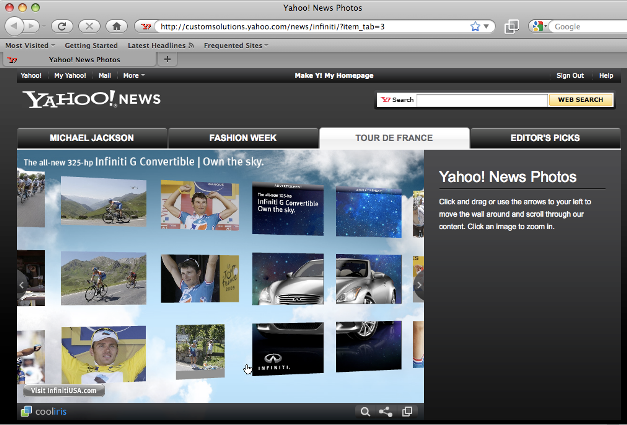627x425 pixels.
Task: Open a new tab with plus button
Action: pyautogui.click(x=167, y=59)
